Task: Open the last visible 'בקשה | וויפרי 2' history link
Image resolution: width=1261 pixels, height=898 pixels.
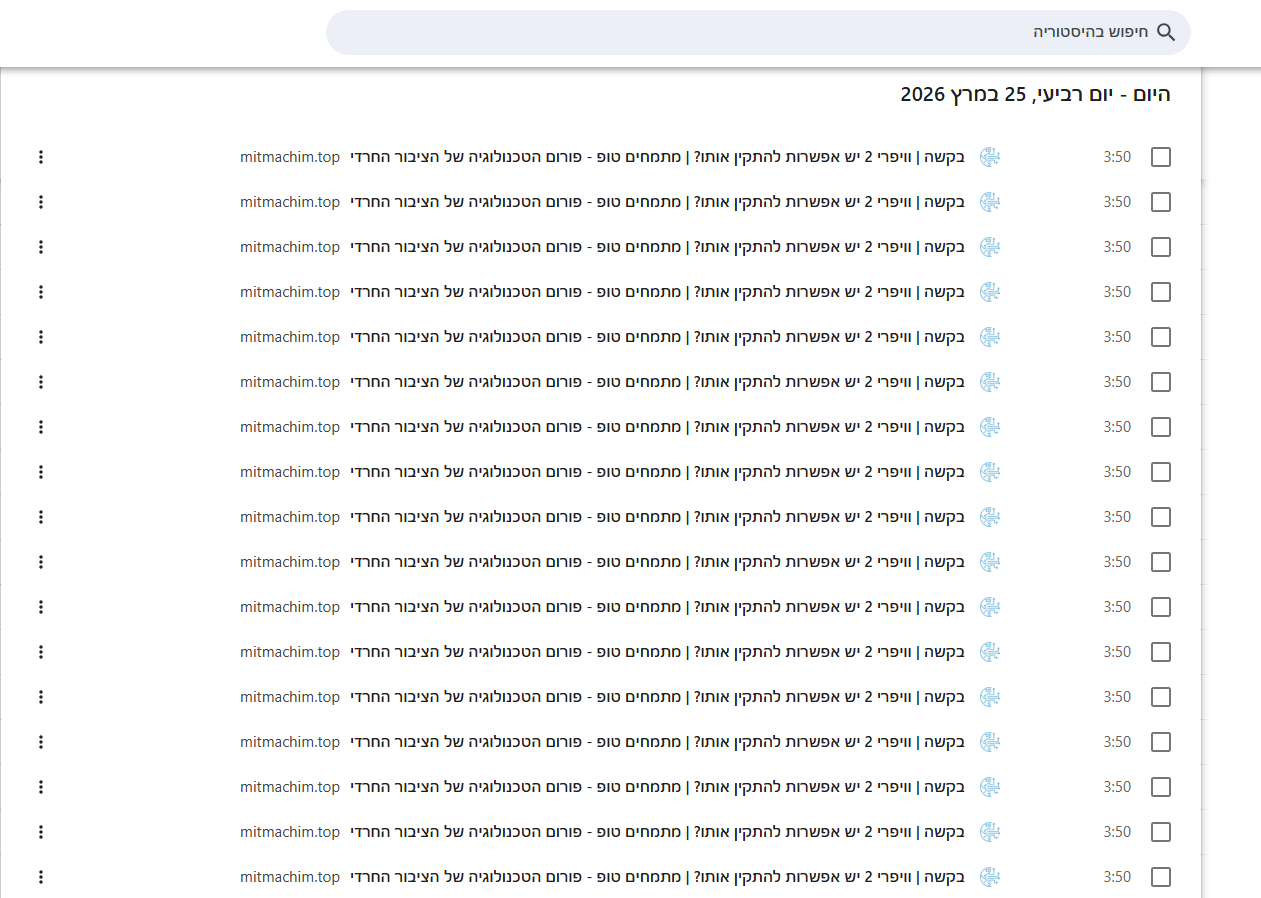Action: pos(657,877)
